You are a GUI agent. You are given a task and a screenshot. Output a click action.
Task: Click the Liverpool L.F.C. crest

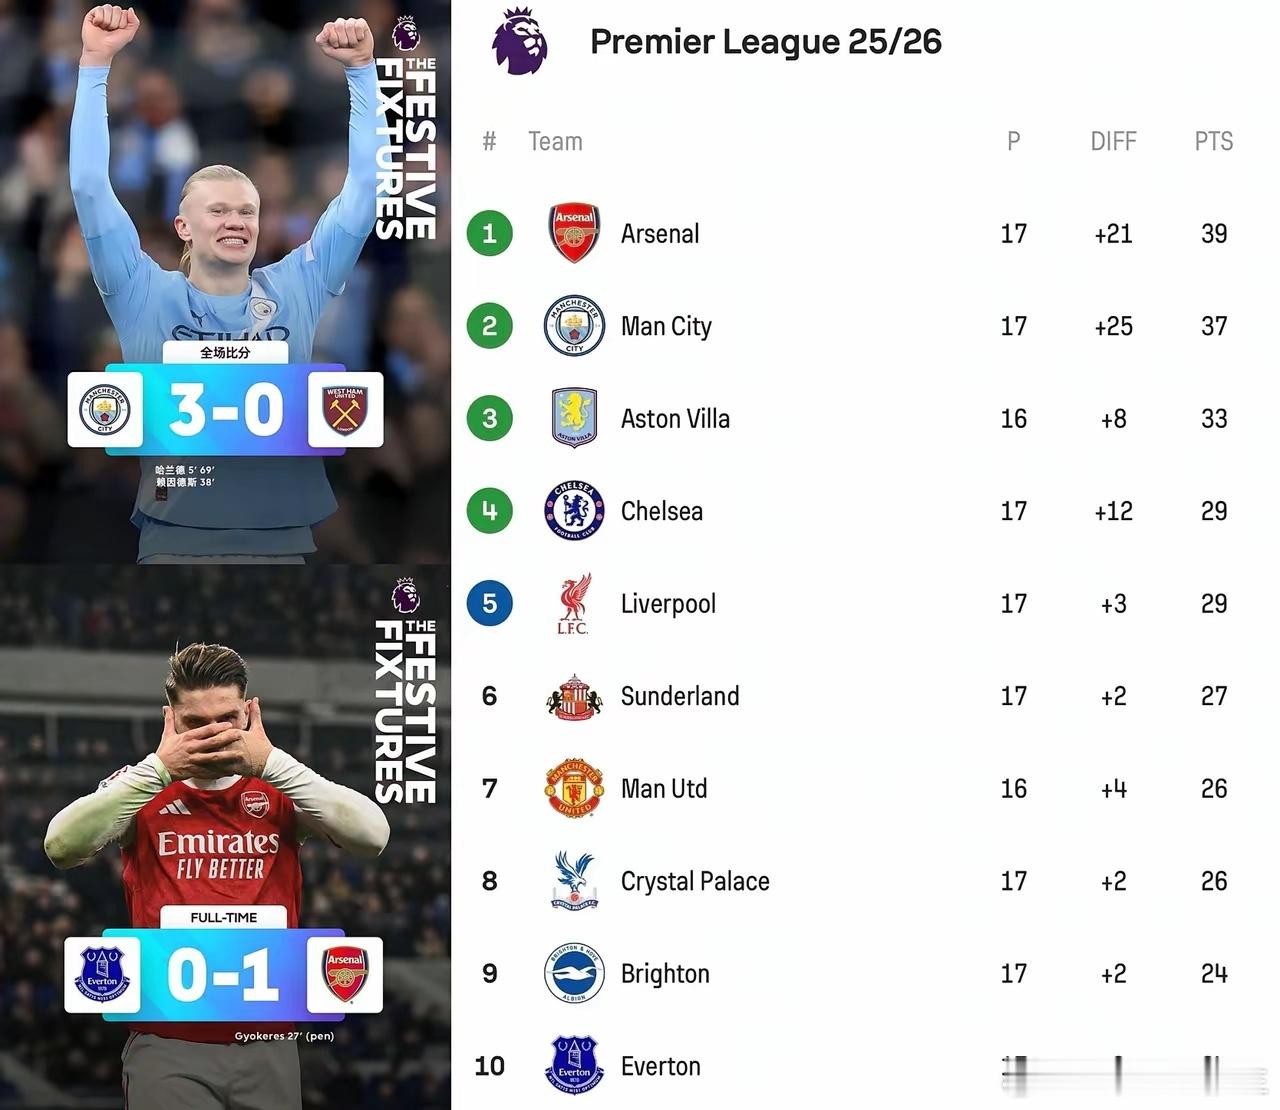[574, 603]
